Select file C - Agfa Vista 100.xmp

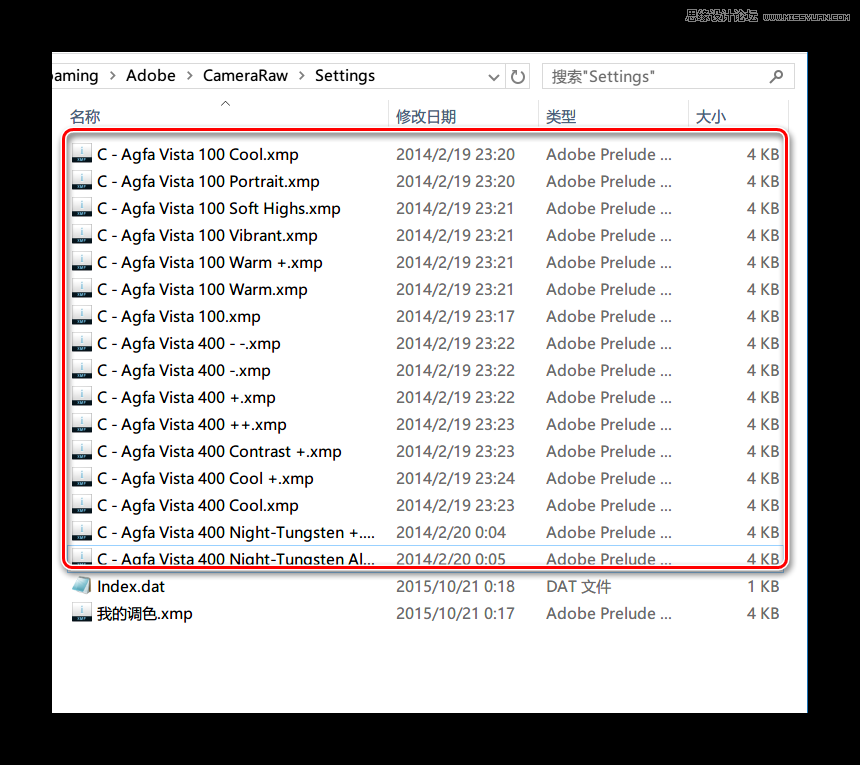point(179,316)
